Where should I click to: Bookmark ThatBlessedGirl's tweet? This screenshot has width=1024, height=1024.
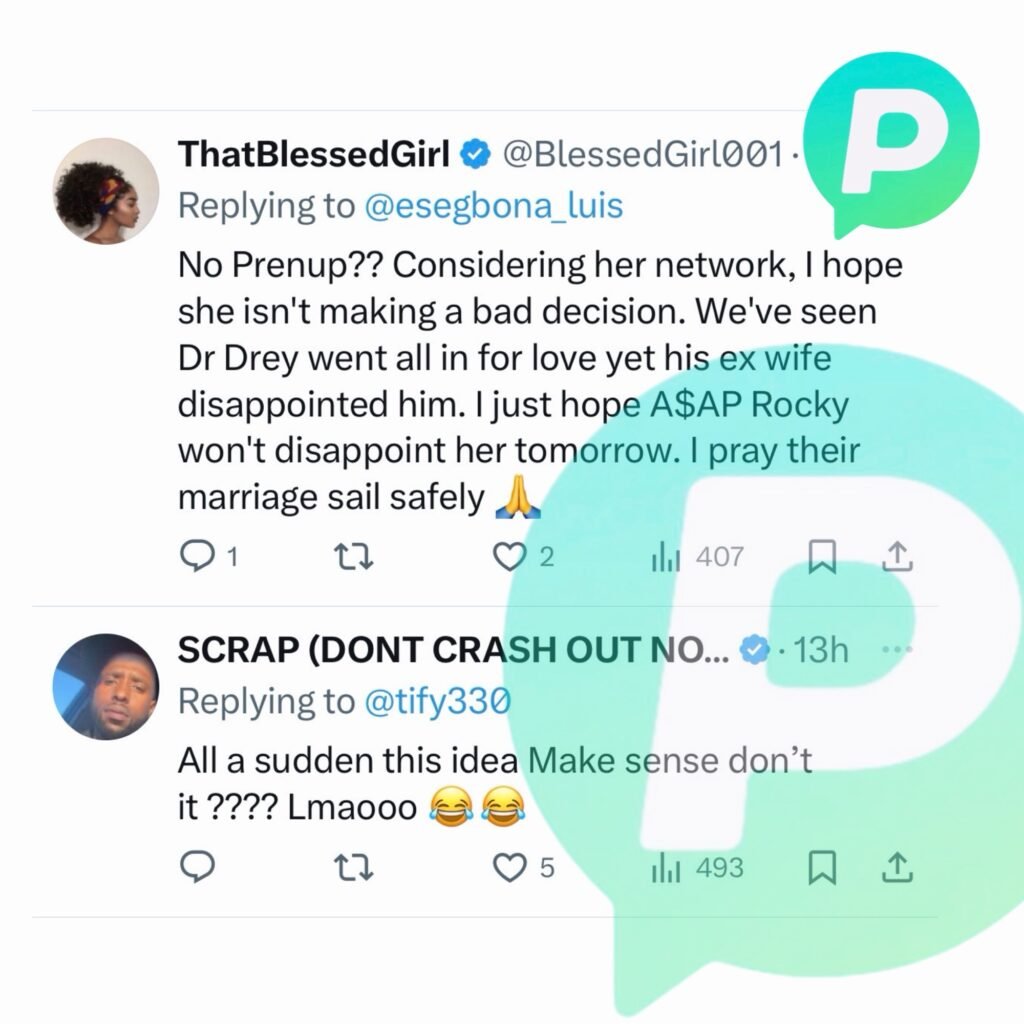[821, 556]
